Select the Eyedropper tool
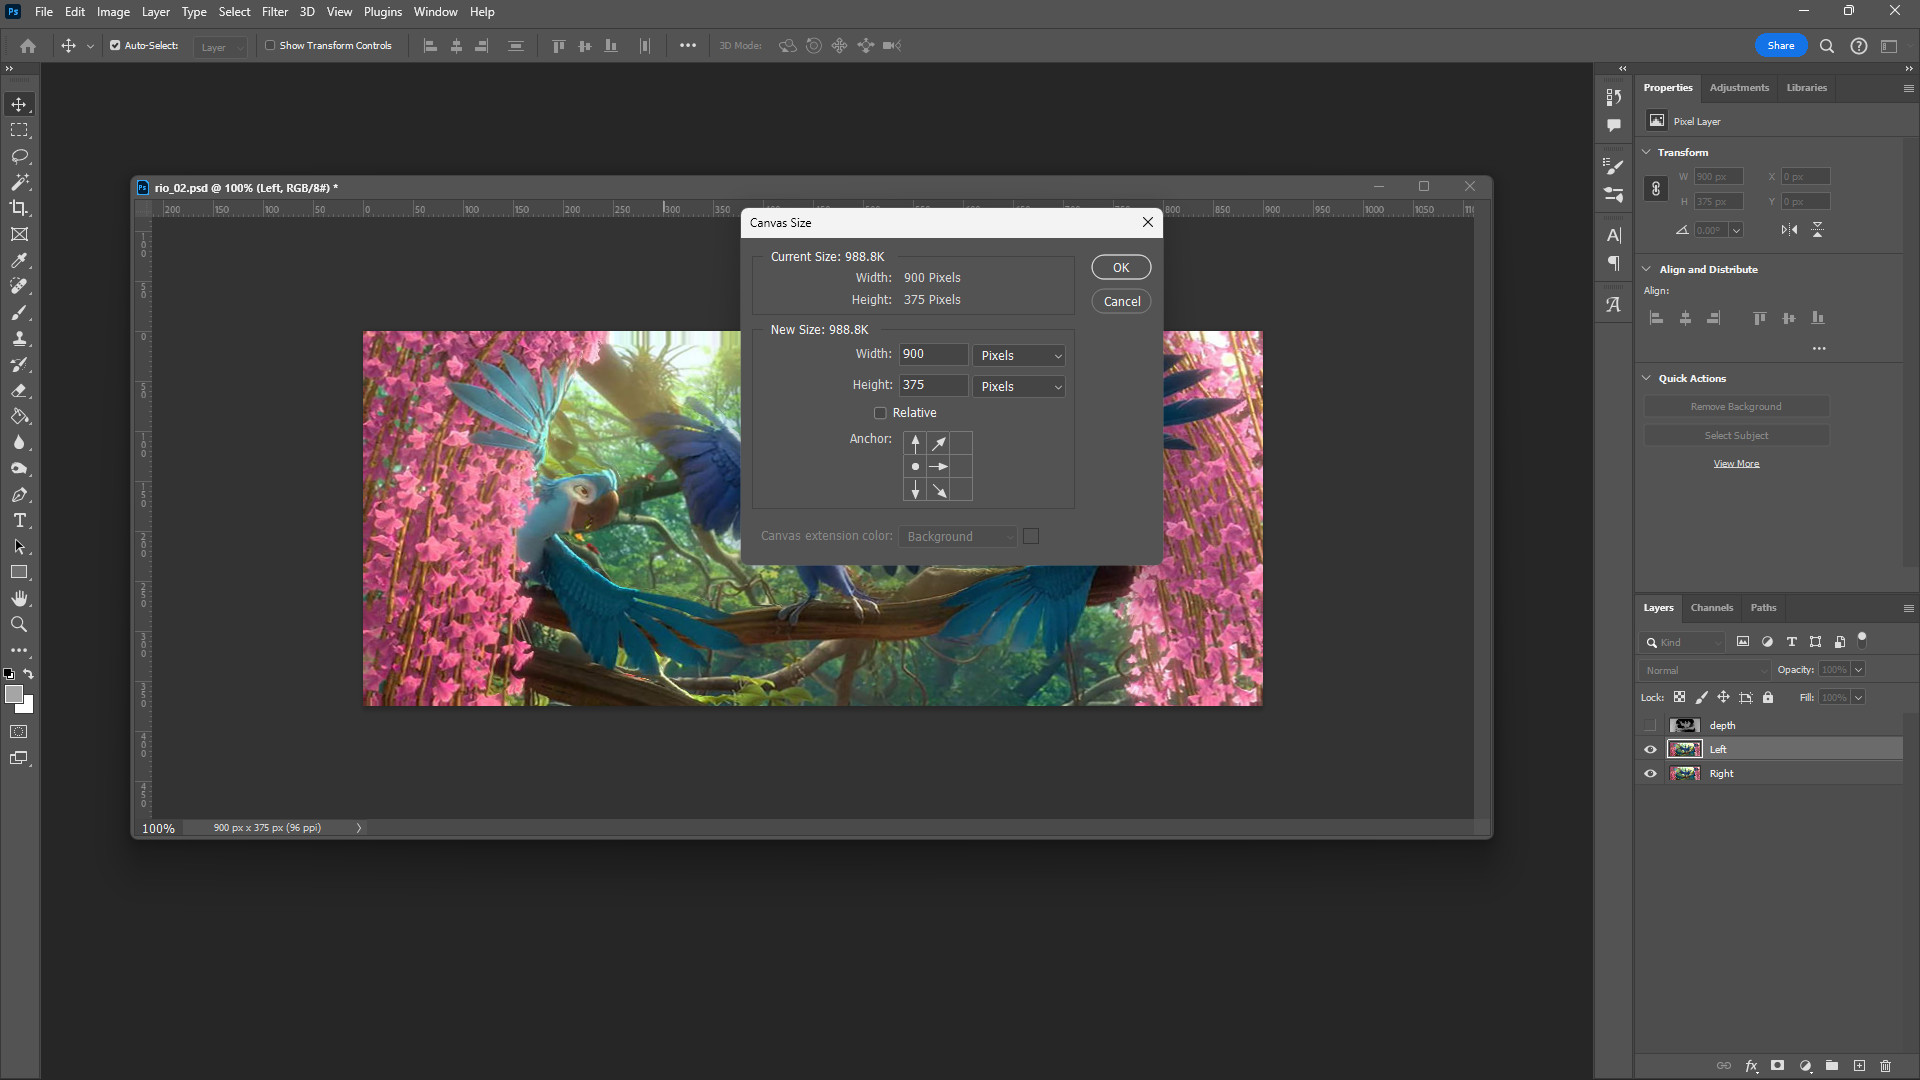The width and height of the screenshot is (1920, 1080). (19, 261)
